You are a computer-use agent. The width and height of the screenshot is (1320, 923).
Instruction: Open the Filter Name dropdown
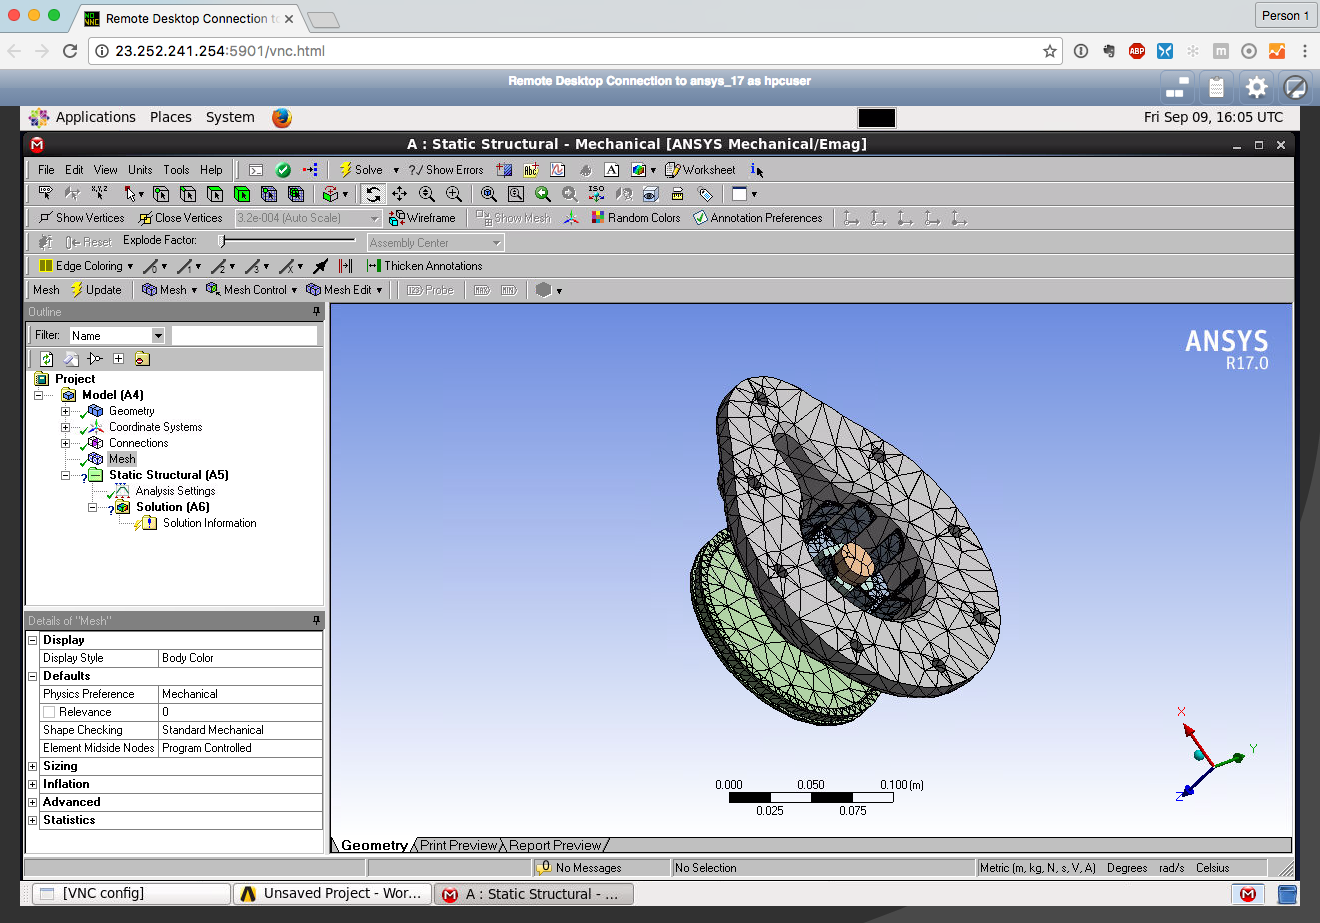158,336
